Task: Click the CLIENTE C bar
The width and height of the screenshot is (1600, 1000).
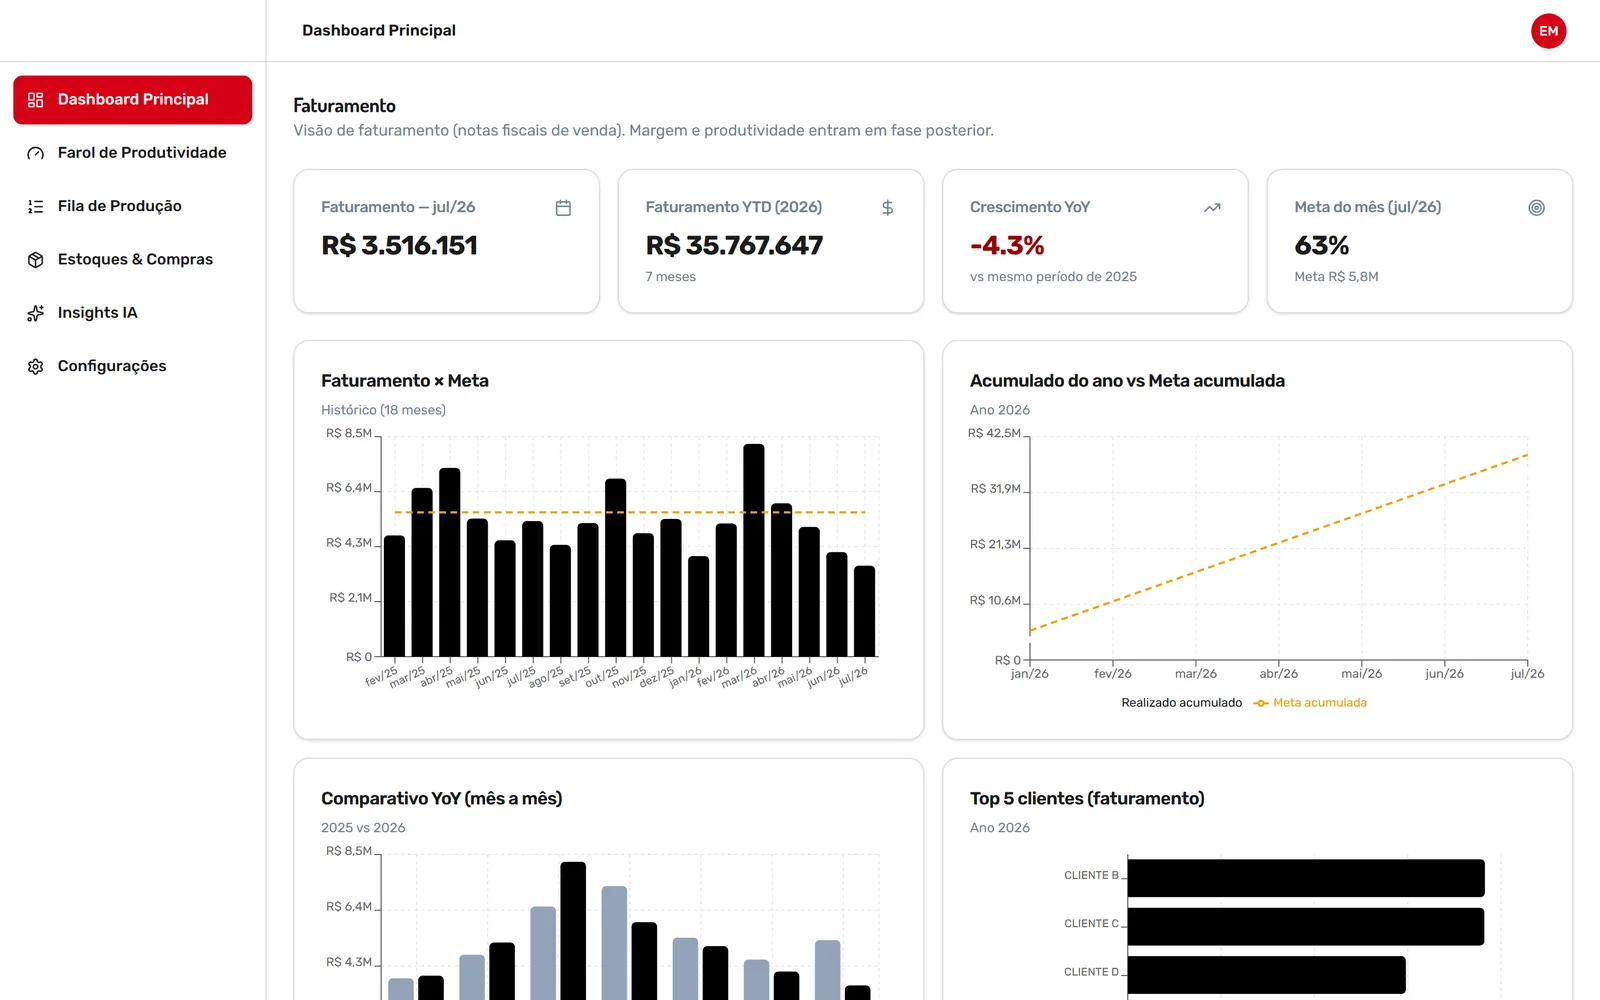Action: pos(1306,927)
